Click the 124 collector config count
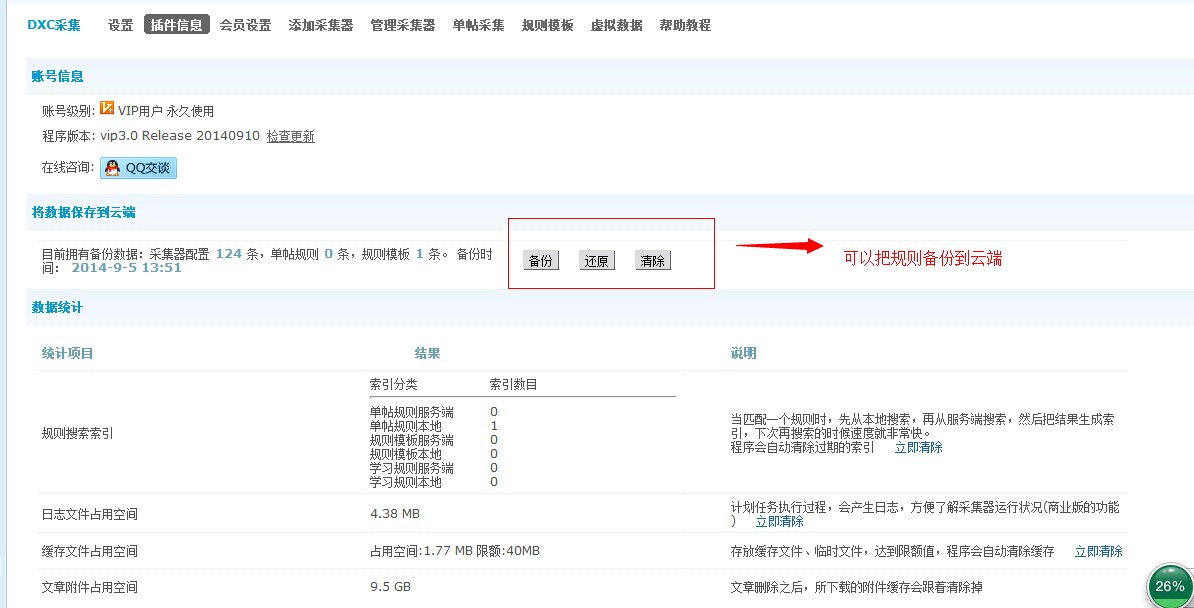Image resolution: width=1194 pixels, height=608 pixels. 228,254
